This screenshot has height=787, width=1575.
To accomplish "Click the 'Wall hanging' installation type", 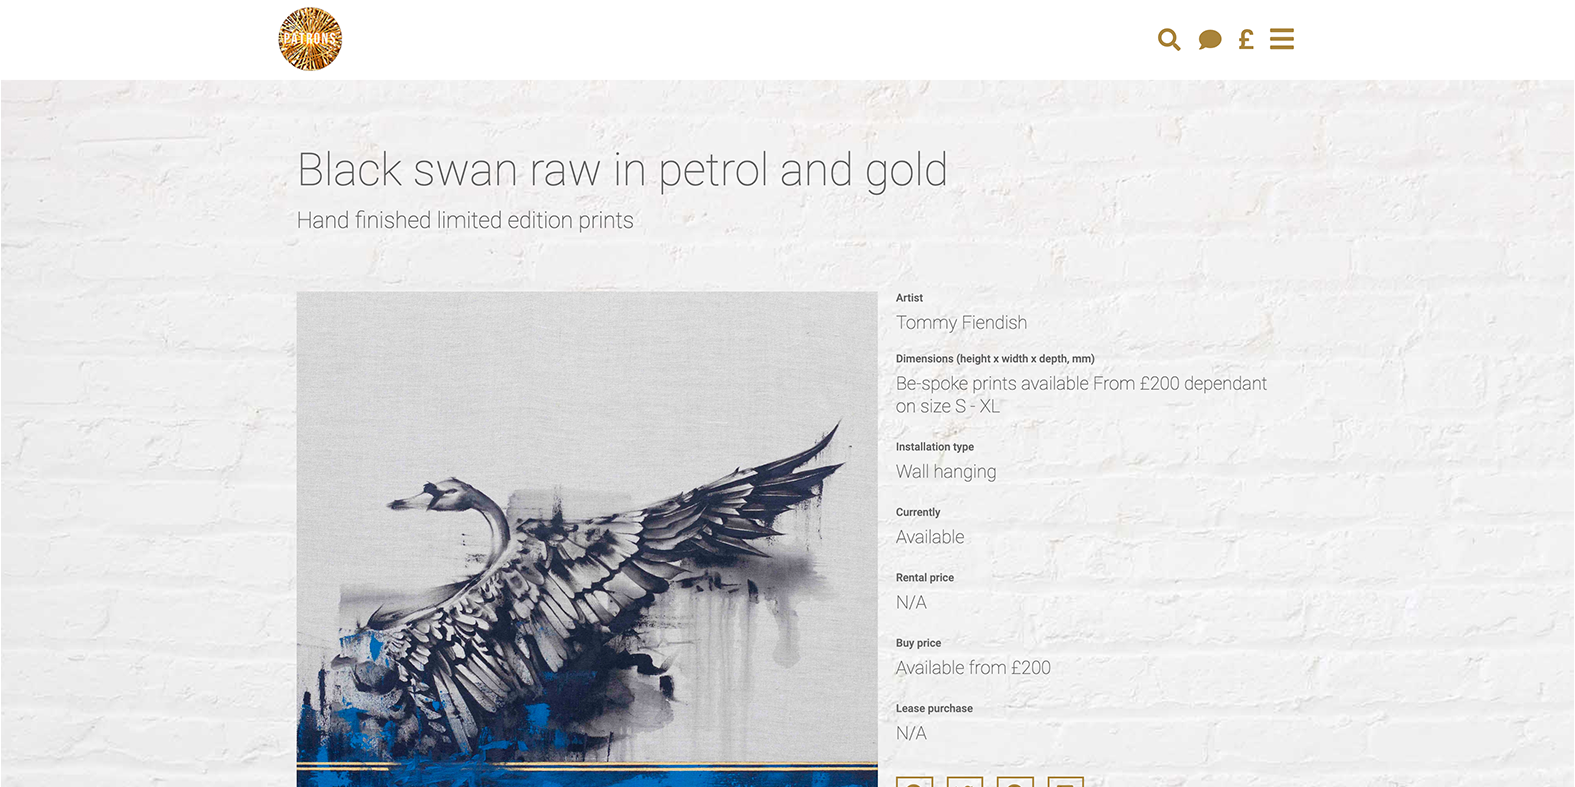I will pos(946,471).
